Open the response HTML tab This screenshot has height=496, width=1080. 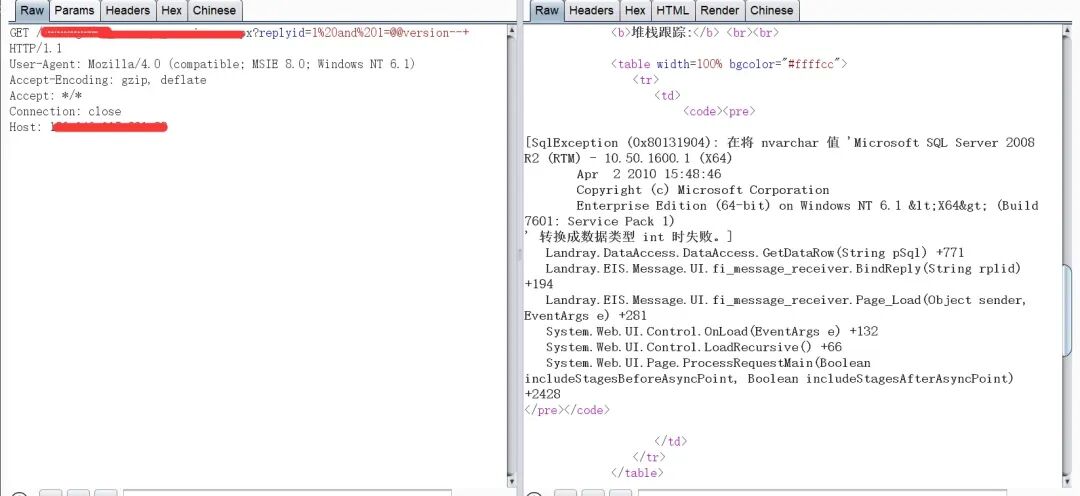point(672,10)
